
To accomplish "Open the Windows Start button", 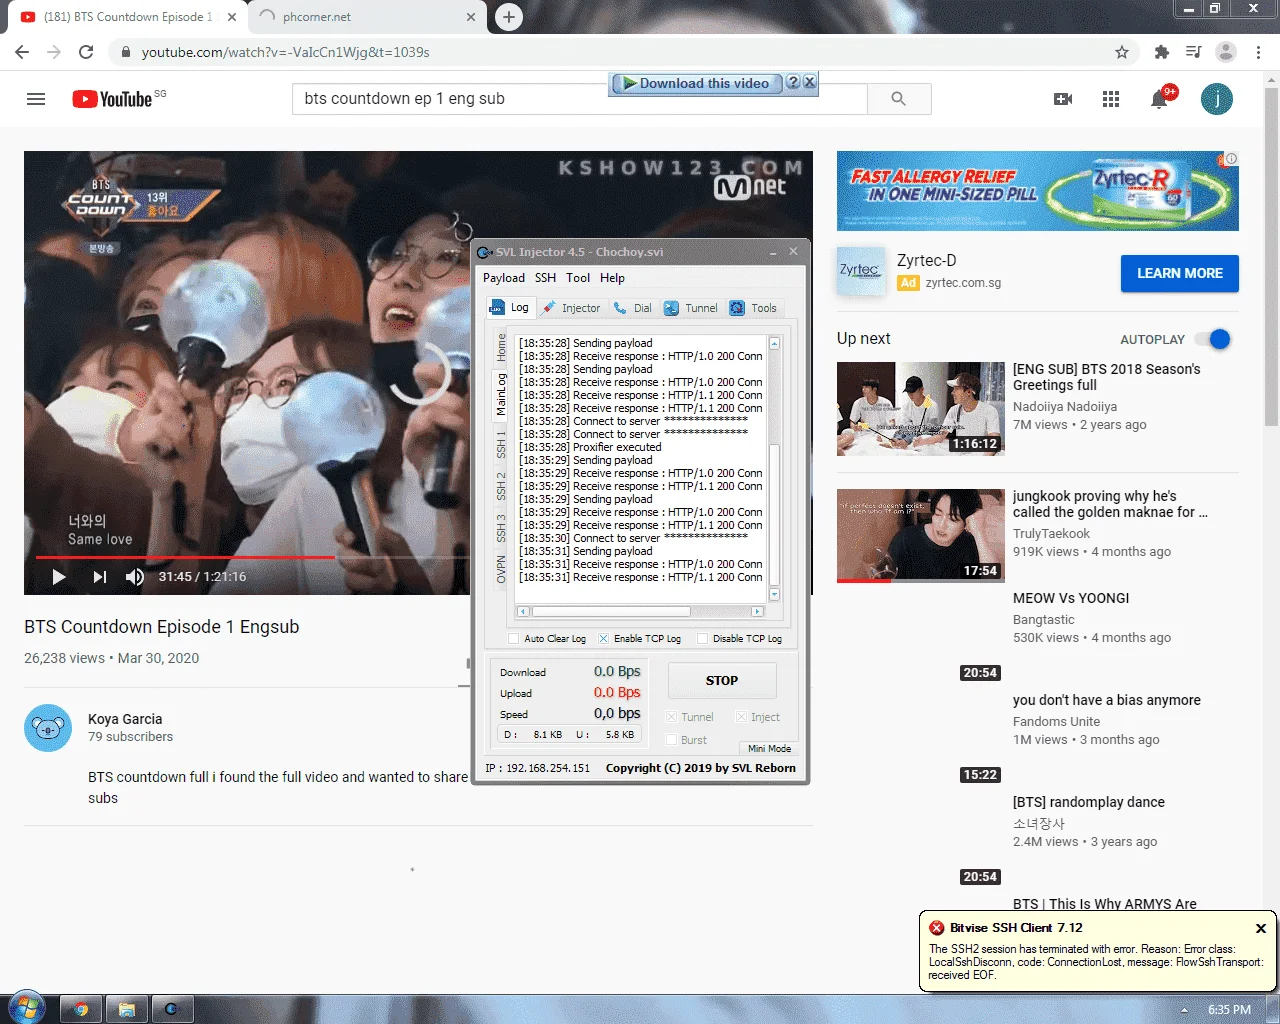I will coord(26,1008).
